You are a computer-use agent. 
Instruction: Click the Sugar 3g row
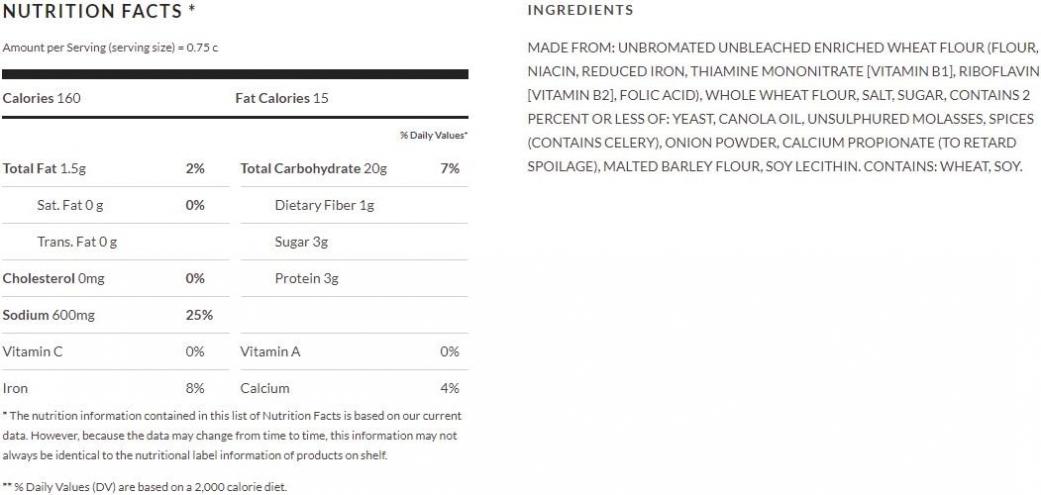(355, 242)
